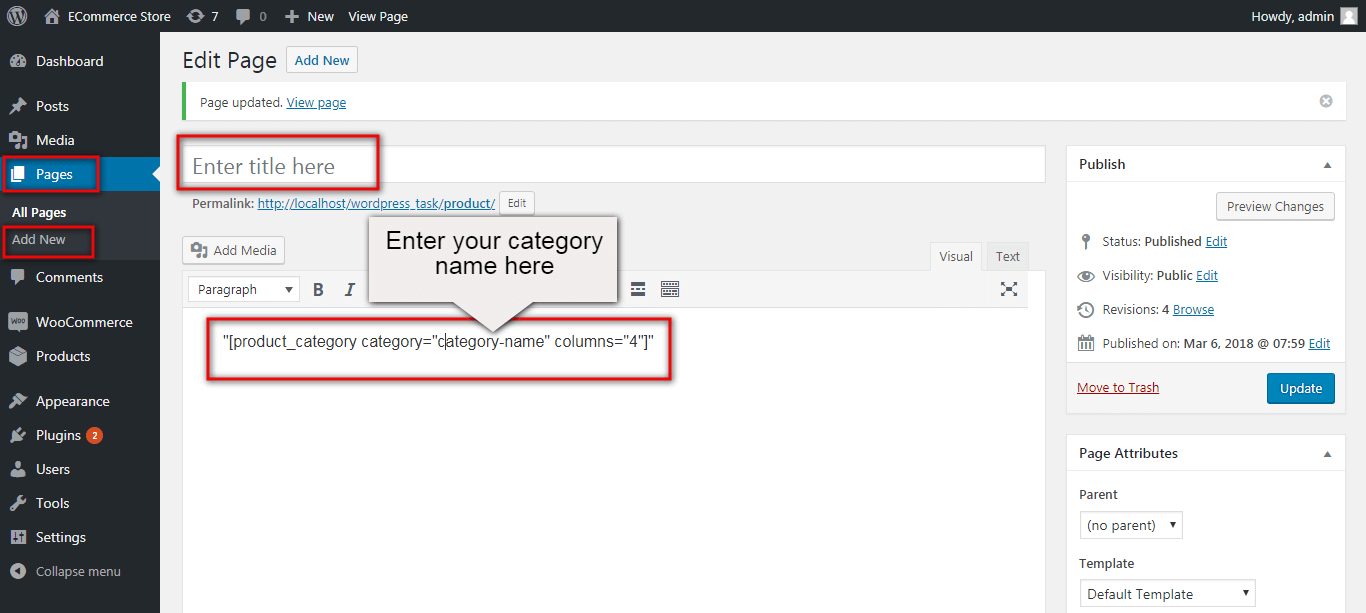
Task: Click the Bold formatting icon
Action: coord(319,290)
